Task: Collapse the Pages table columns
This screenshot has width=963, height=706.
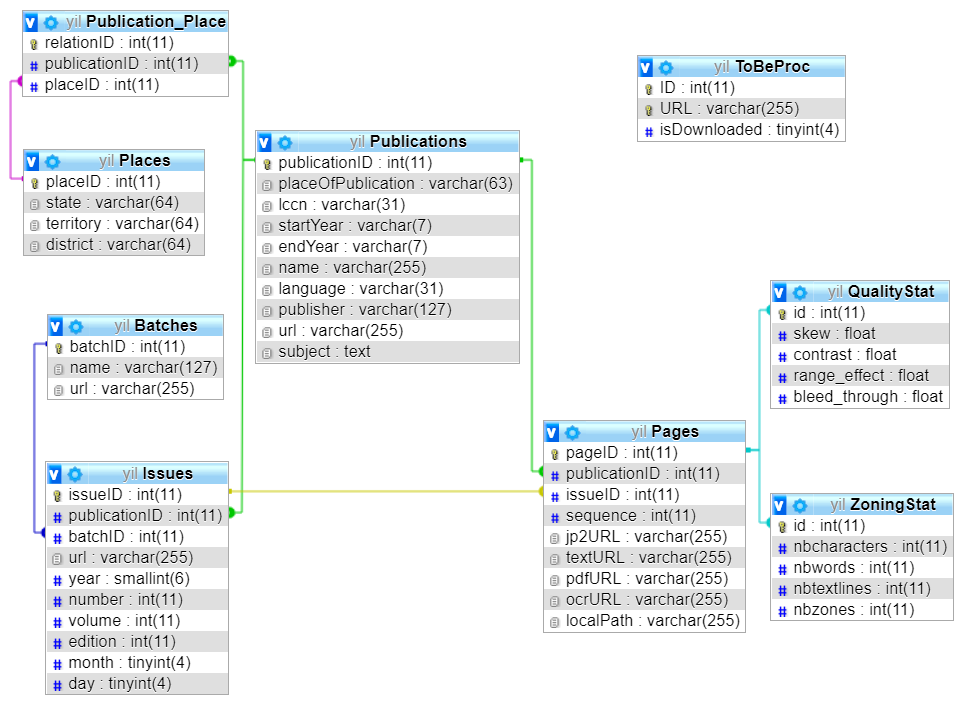Action: coord(553,432)
